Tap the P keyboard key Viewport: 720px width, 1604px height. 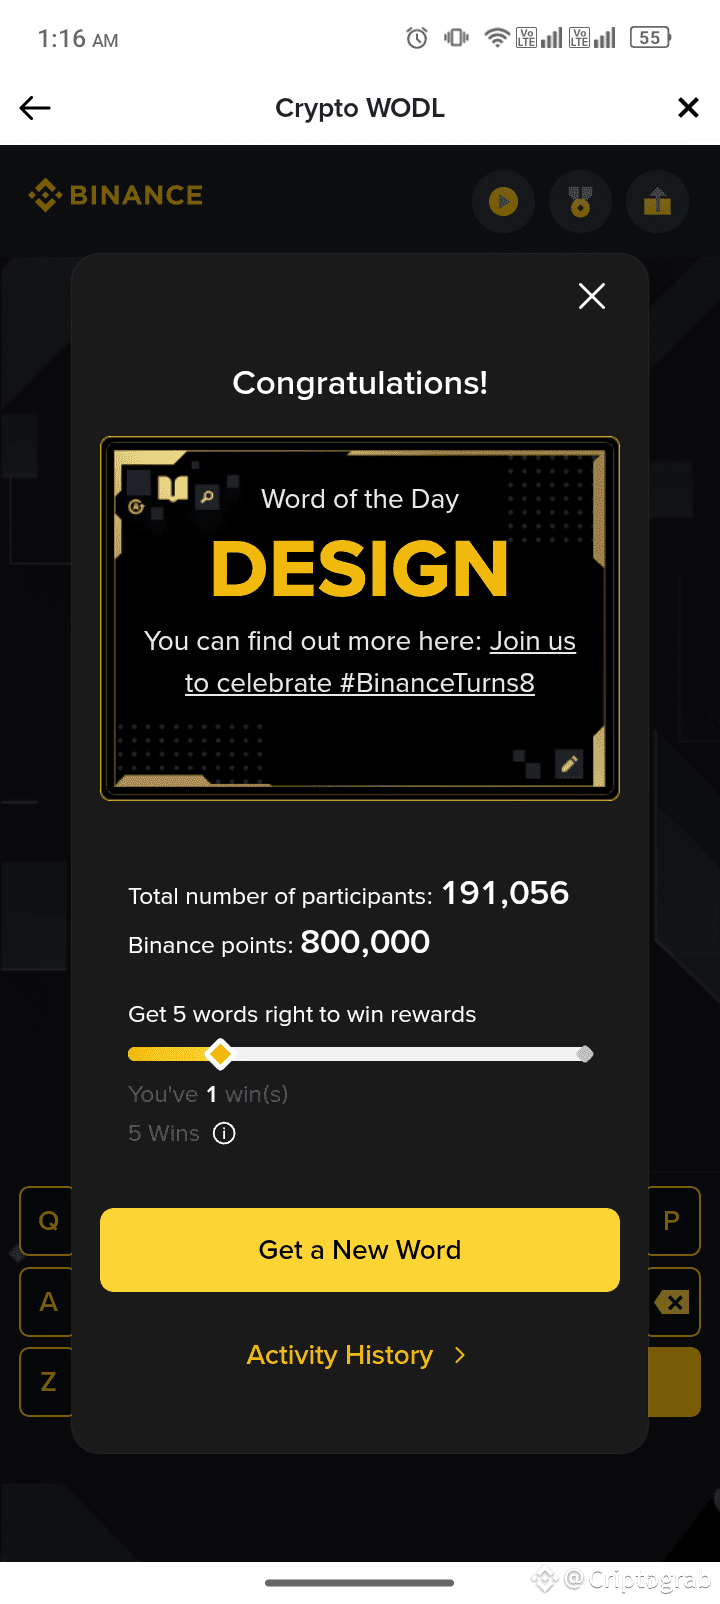coord(673,1221)
